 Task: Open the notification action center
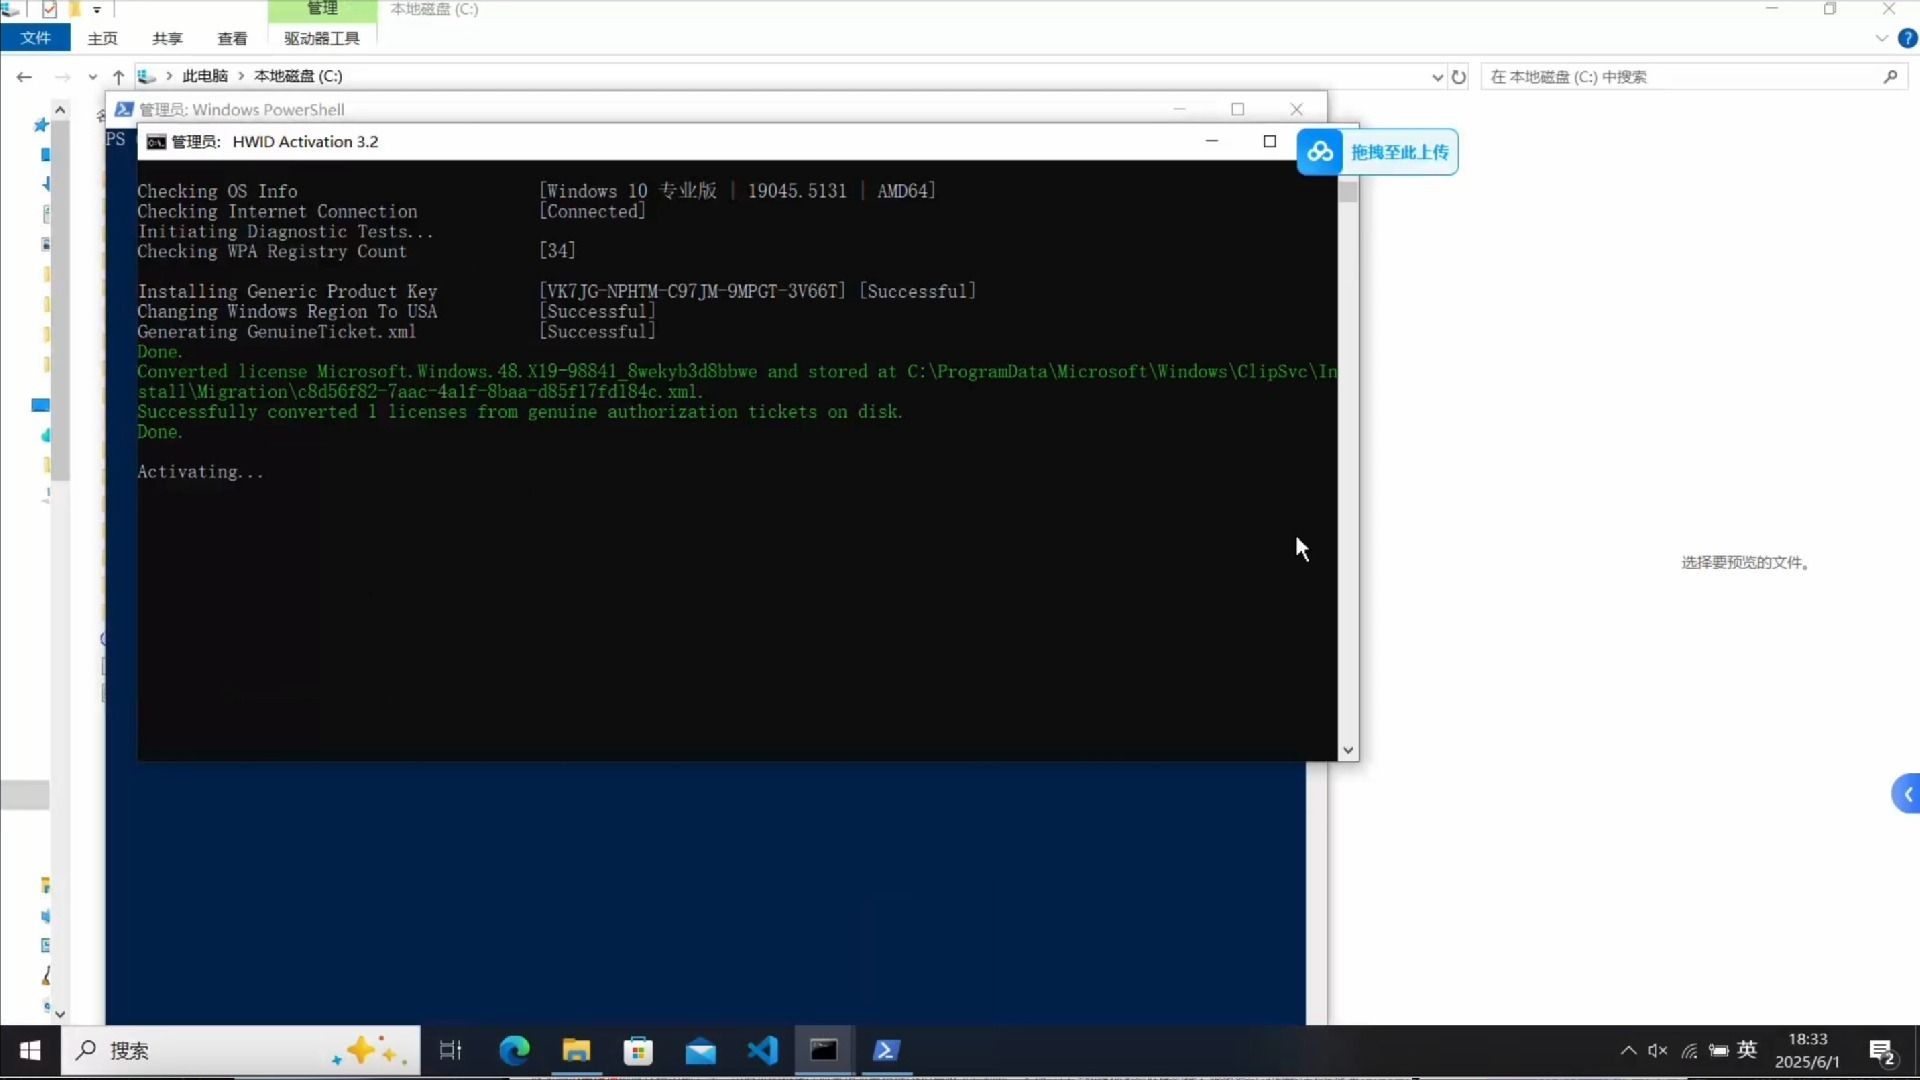click(x=1883, y=1052)
